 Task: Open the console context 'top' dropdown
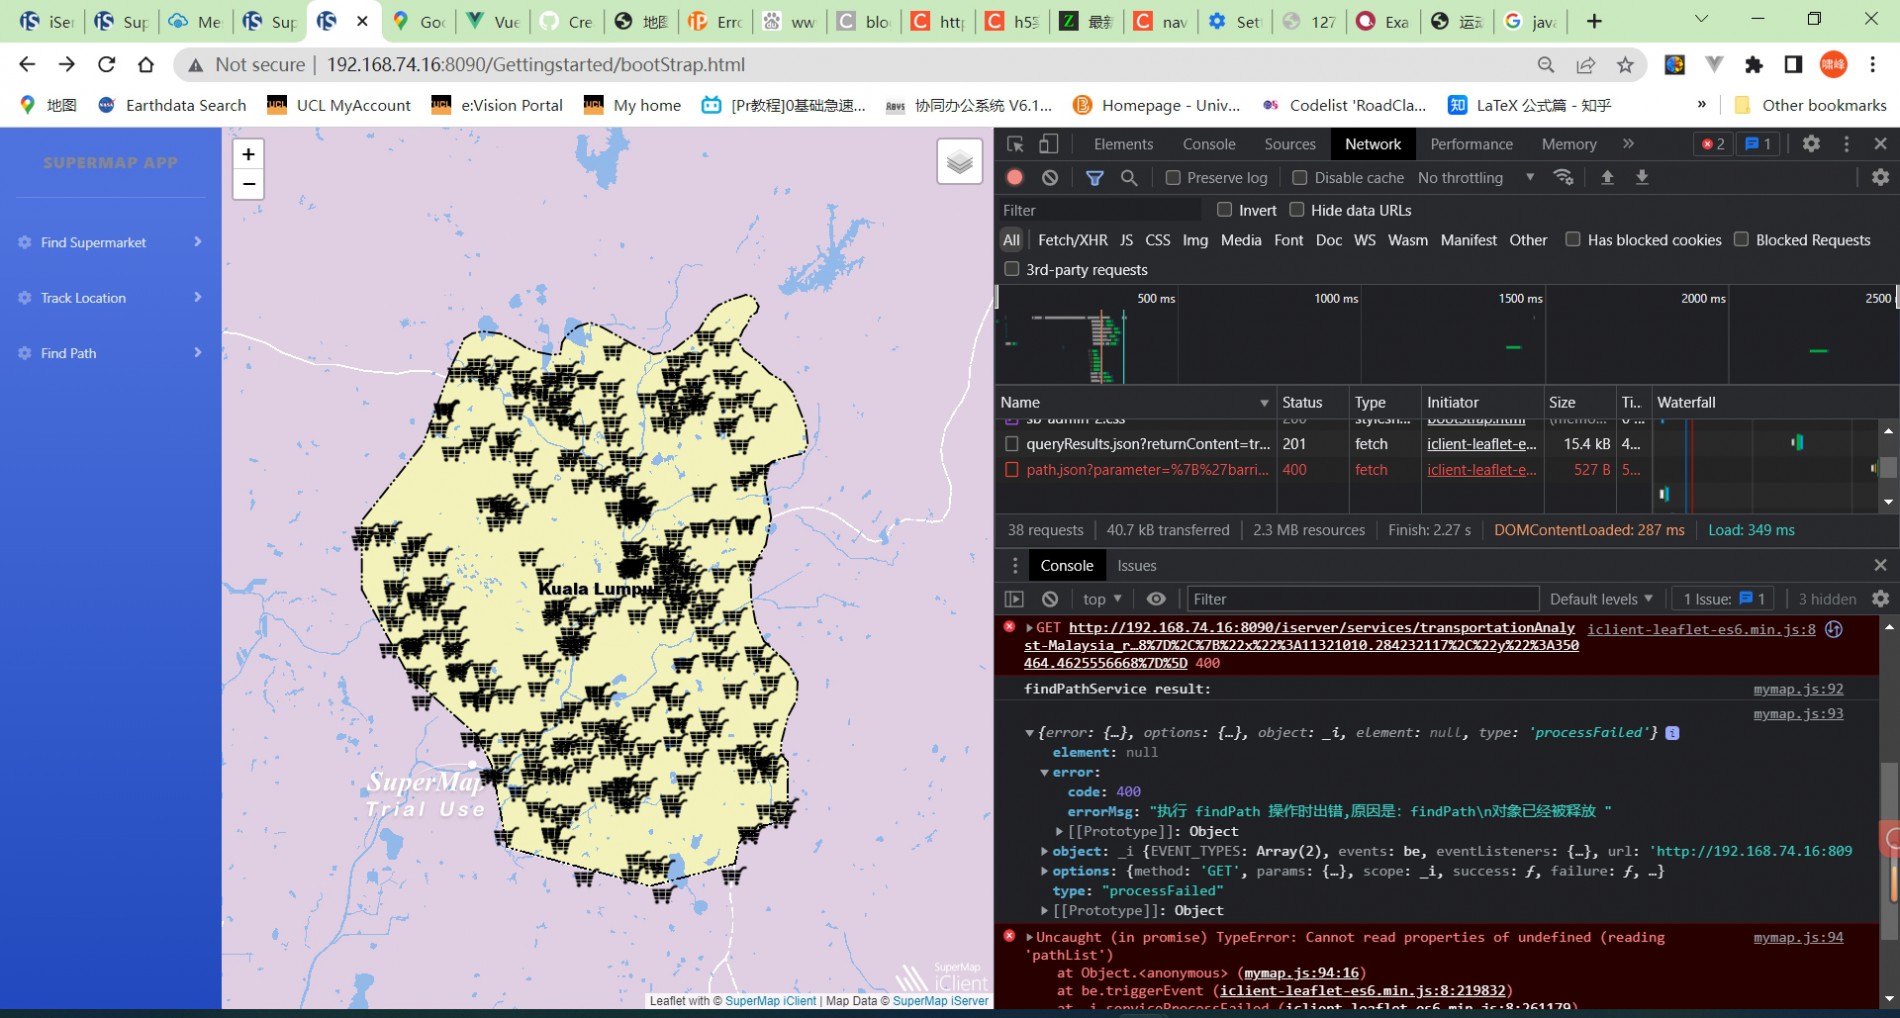[x=1102, y=599]
